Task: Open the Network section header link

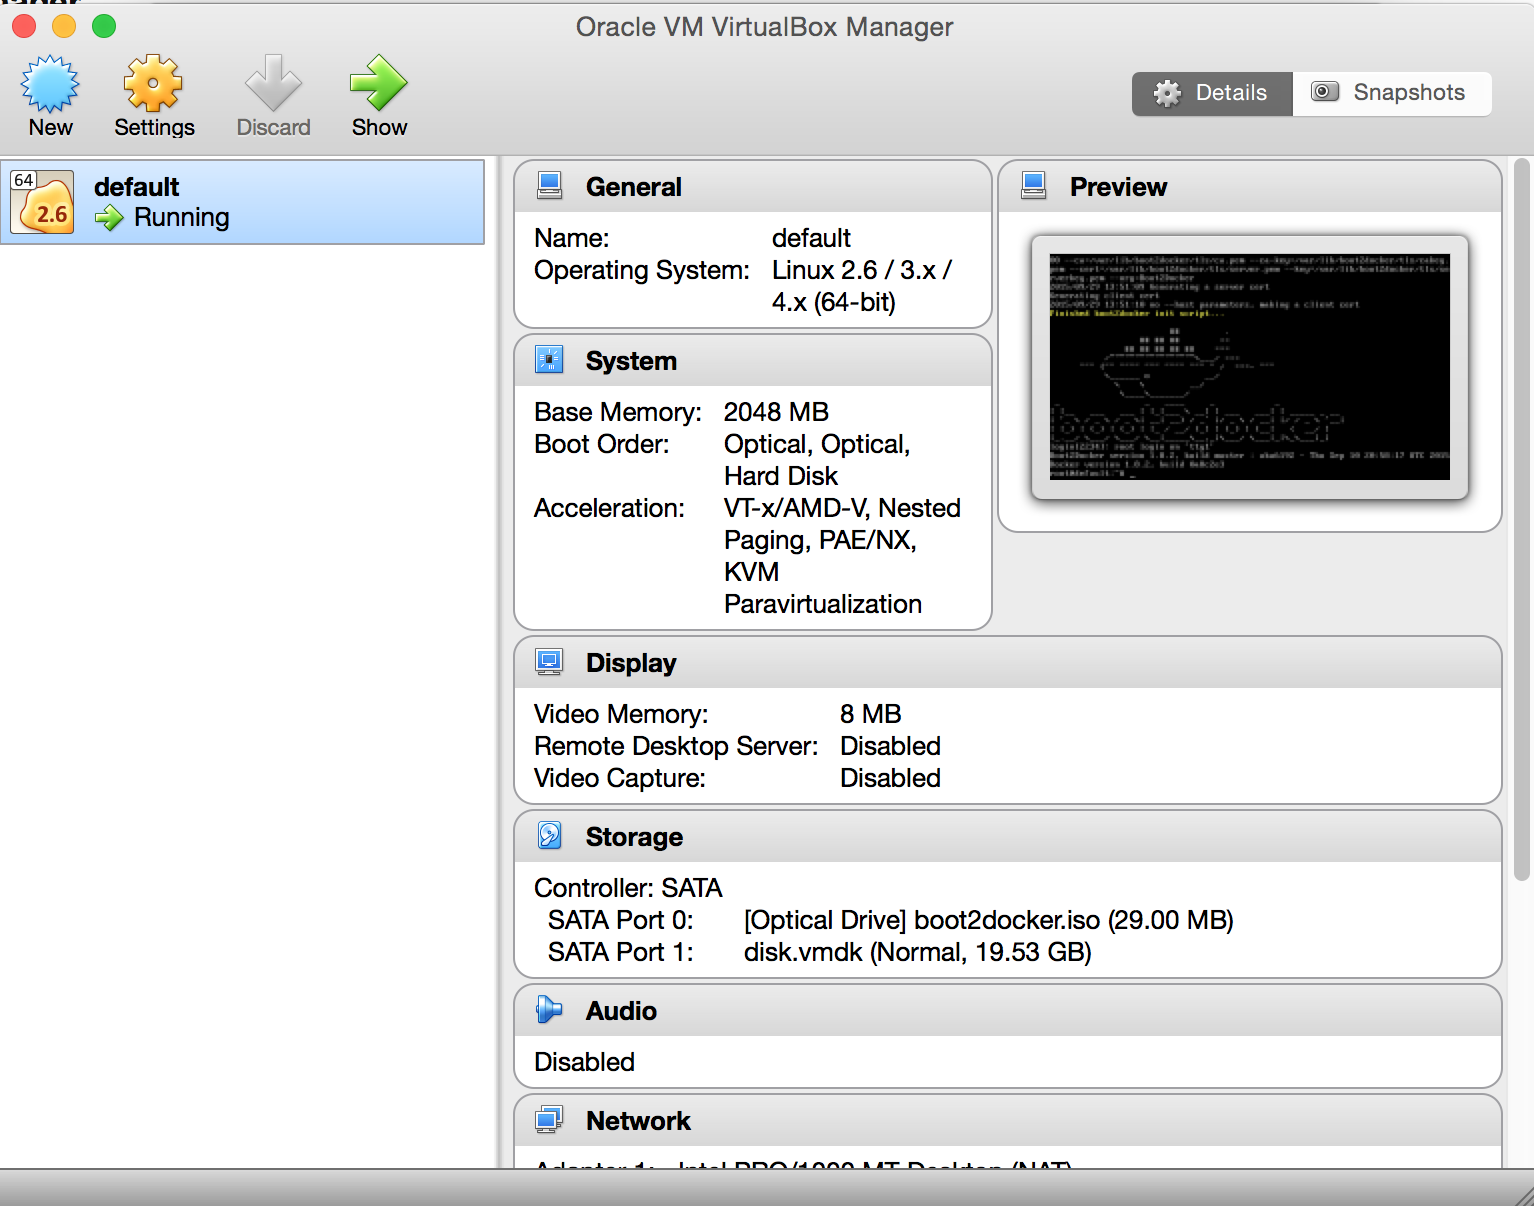Action: [x=638, y=1121]
